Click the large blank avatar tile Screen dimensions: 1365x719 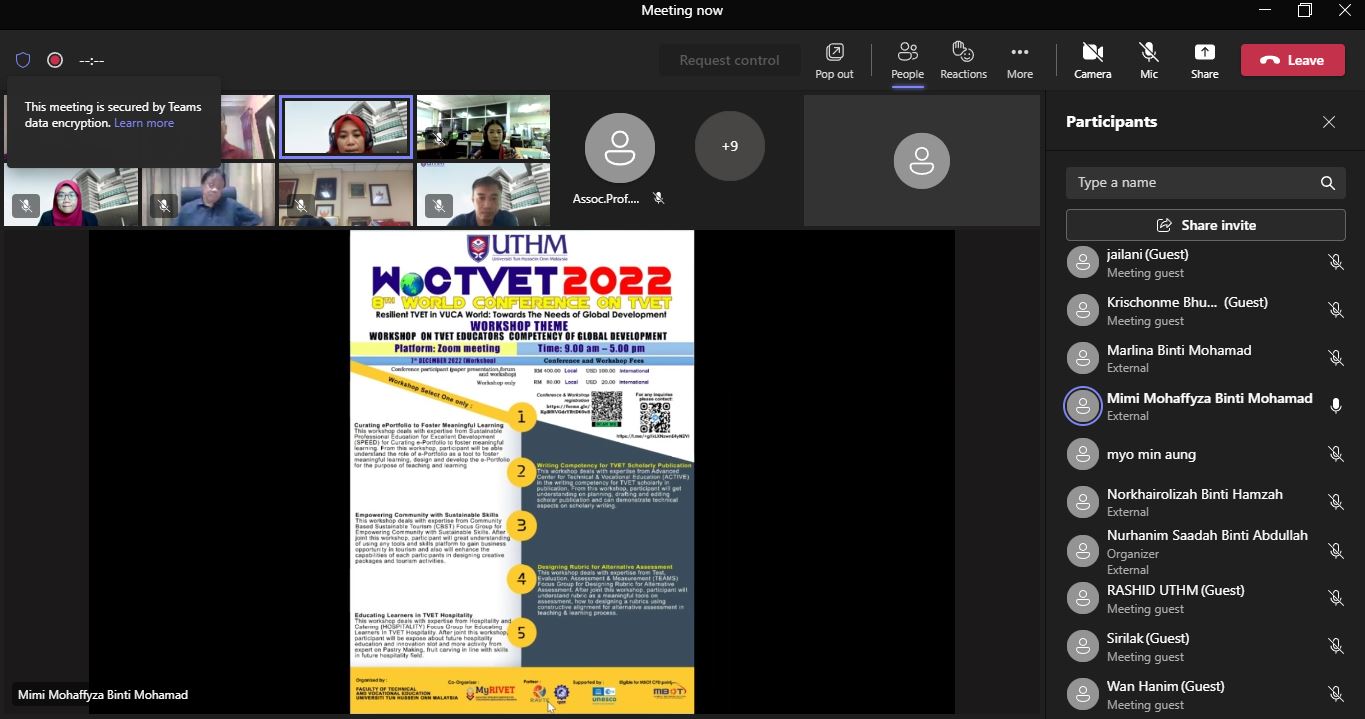pyautogui.click(x=921, y=160)
